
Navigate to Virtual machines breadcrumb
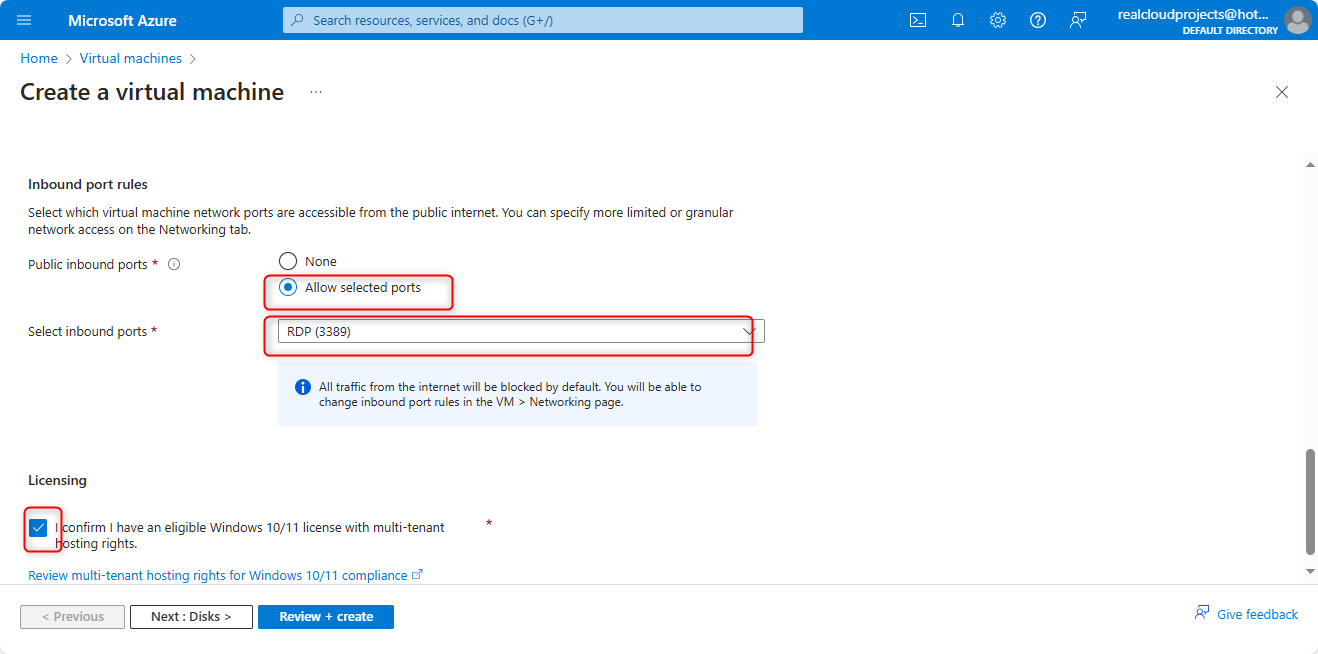pyautogui.click(x=131, y=59)
